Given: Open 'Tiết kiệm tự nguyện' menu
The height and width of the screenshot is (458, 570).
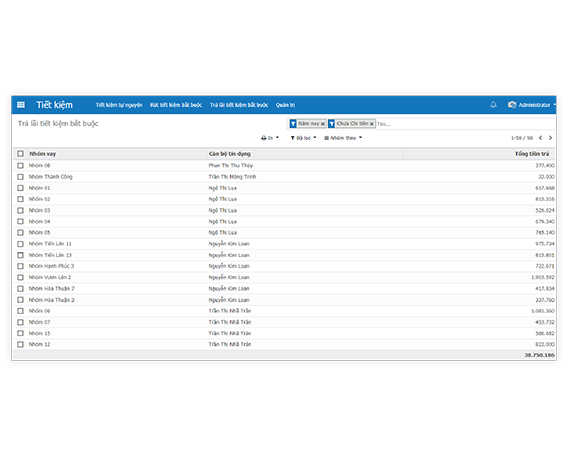Looking at the screenshot, I should click(x=119, y=105).
